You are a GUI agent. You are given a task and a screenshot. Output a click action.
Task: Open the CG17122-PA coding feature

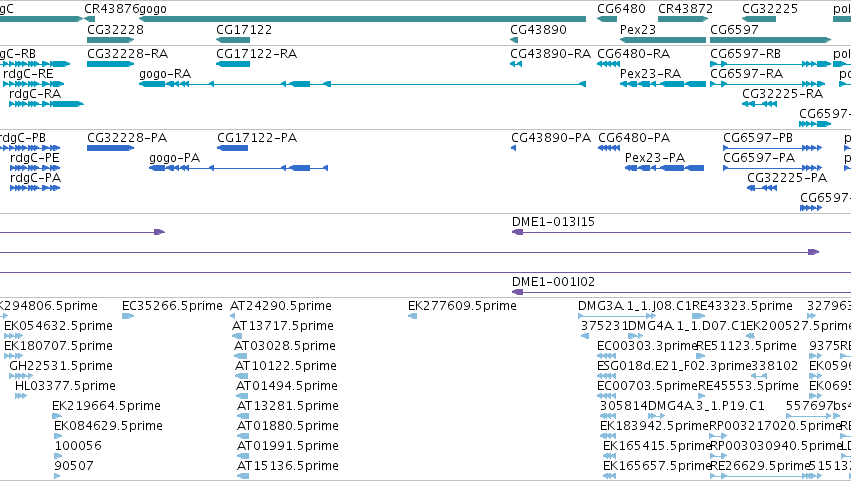coord(232,148)
